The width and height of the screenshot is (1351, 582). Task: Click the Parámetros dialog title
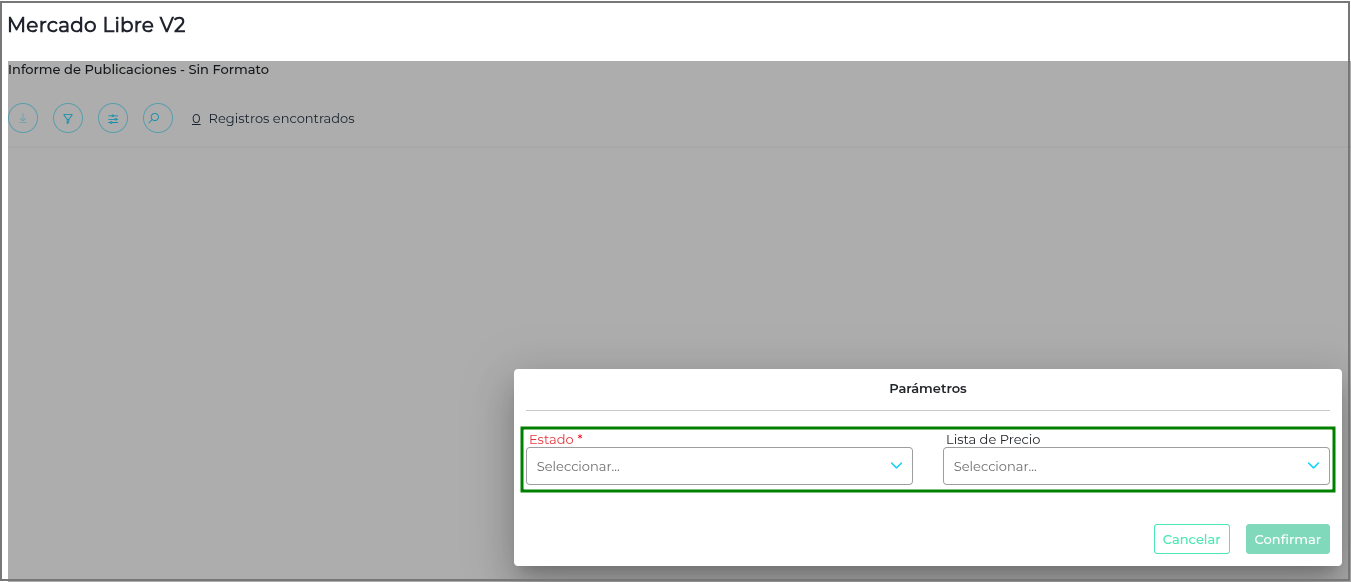pos(928,388)
